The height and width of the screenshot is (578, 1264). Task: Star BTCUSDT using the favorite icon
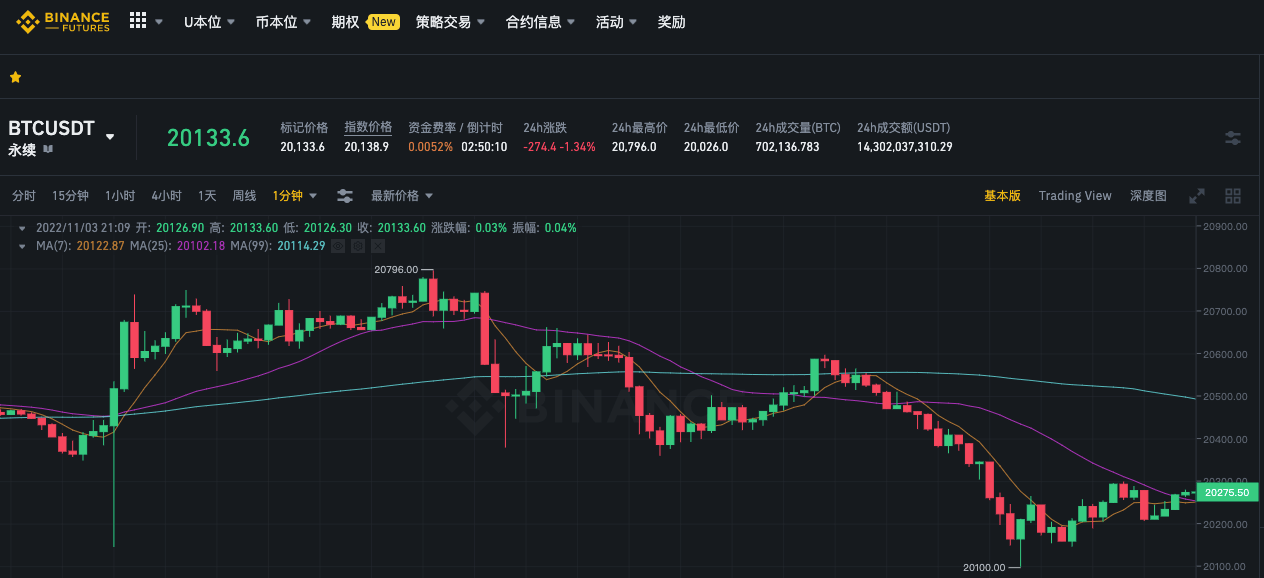click(x=15, y=76)
